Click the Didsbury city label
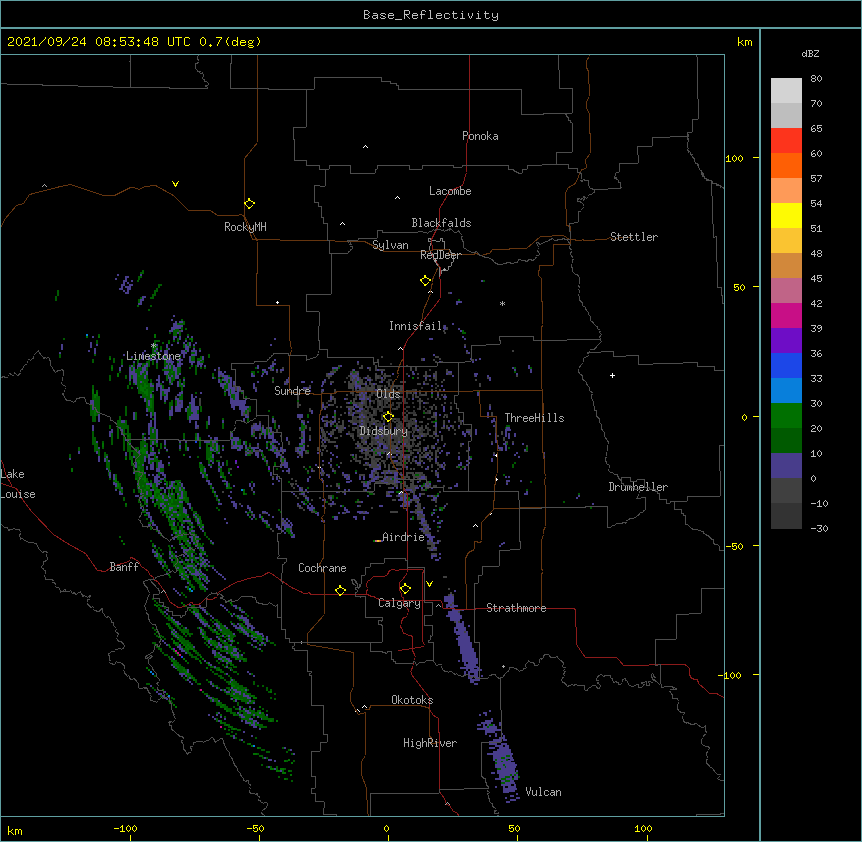The image size is (862, 842). point(384,431)
